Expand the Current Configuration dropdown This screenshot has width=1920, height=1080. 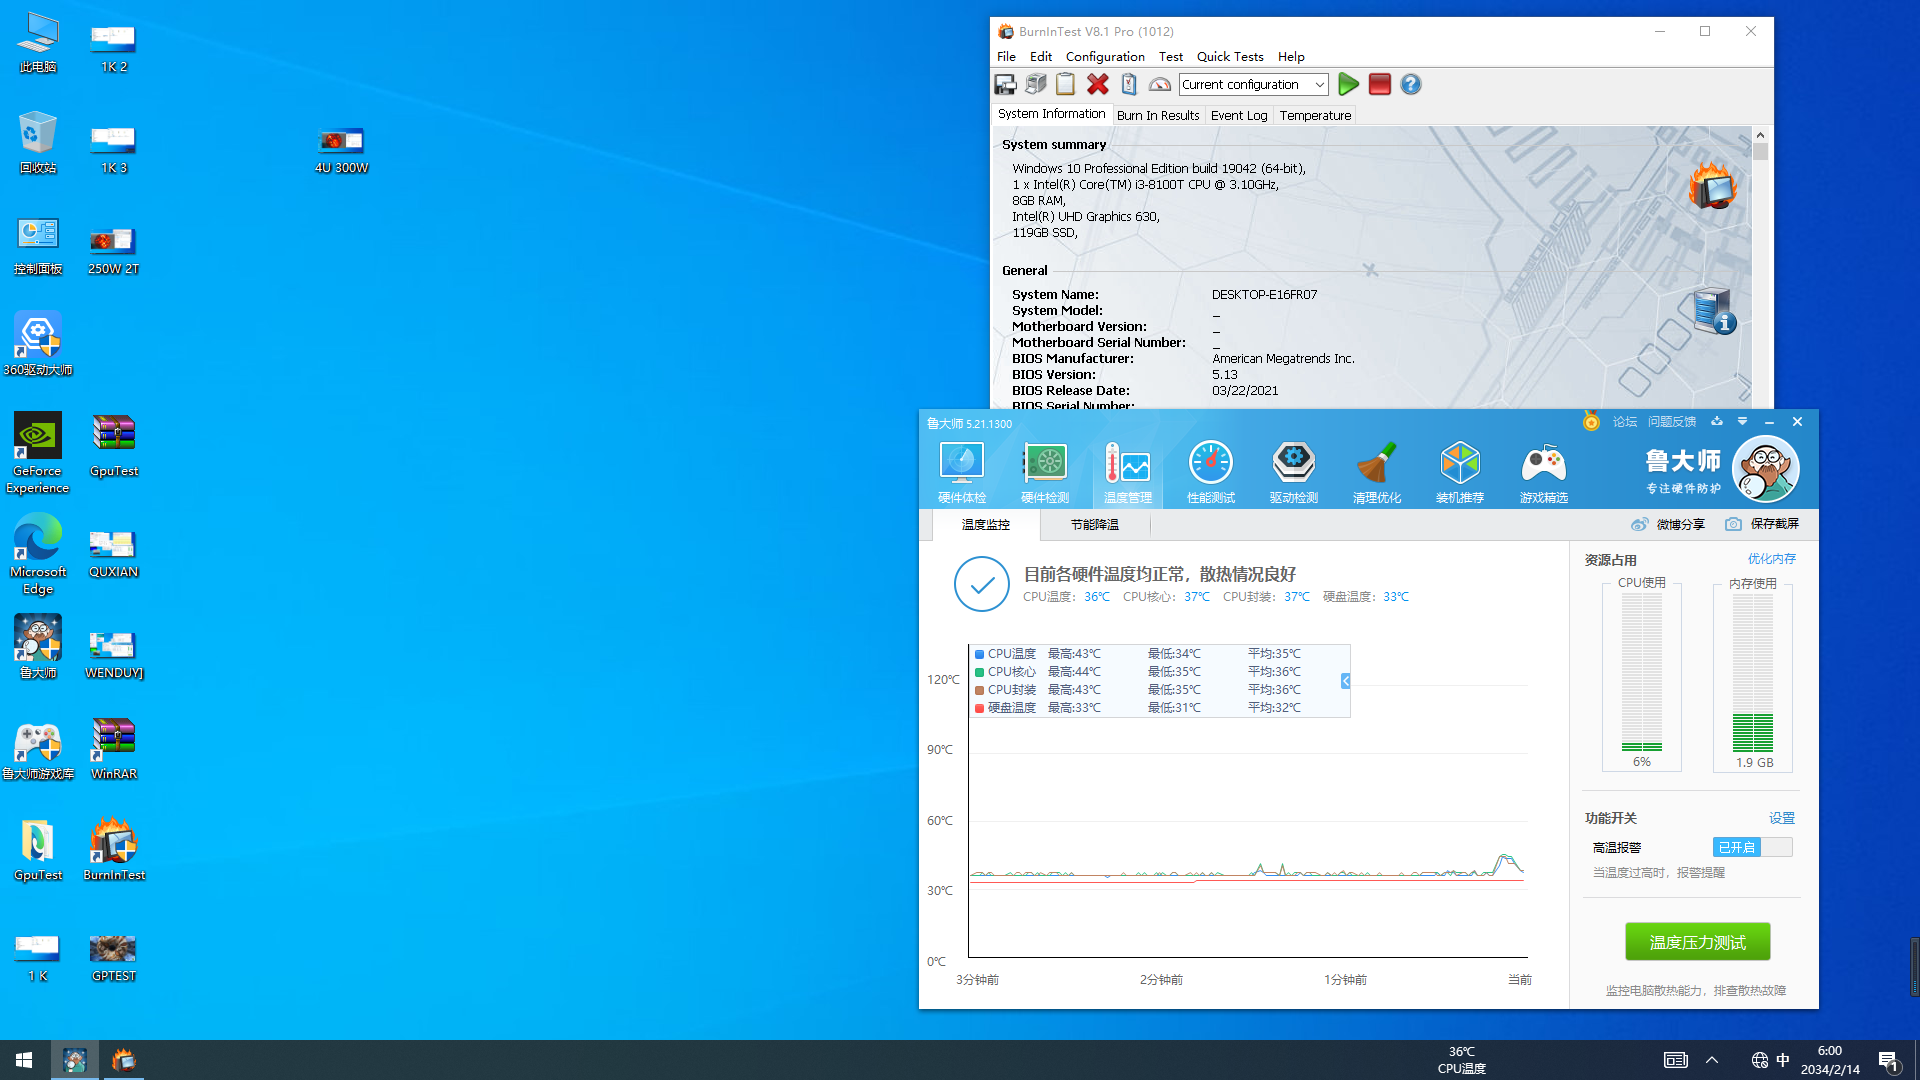click(x=1320, y=84)
